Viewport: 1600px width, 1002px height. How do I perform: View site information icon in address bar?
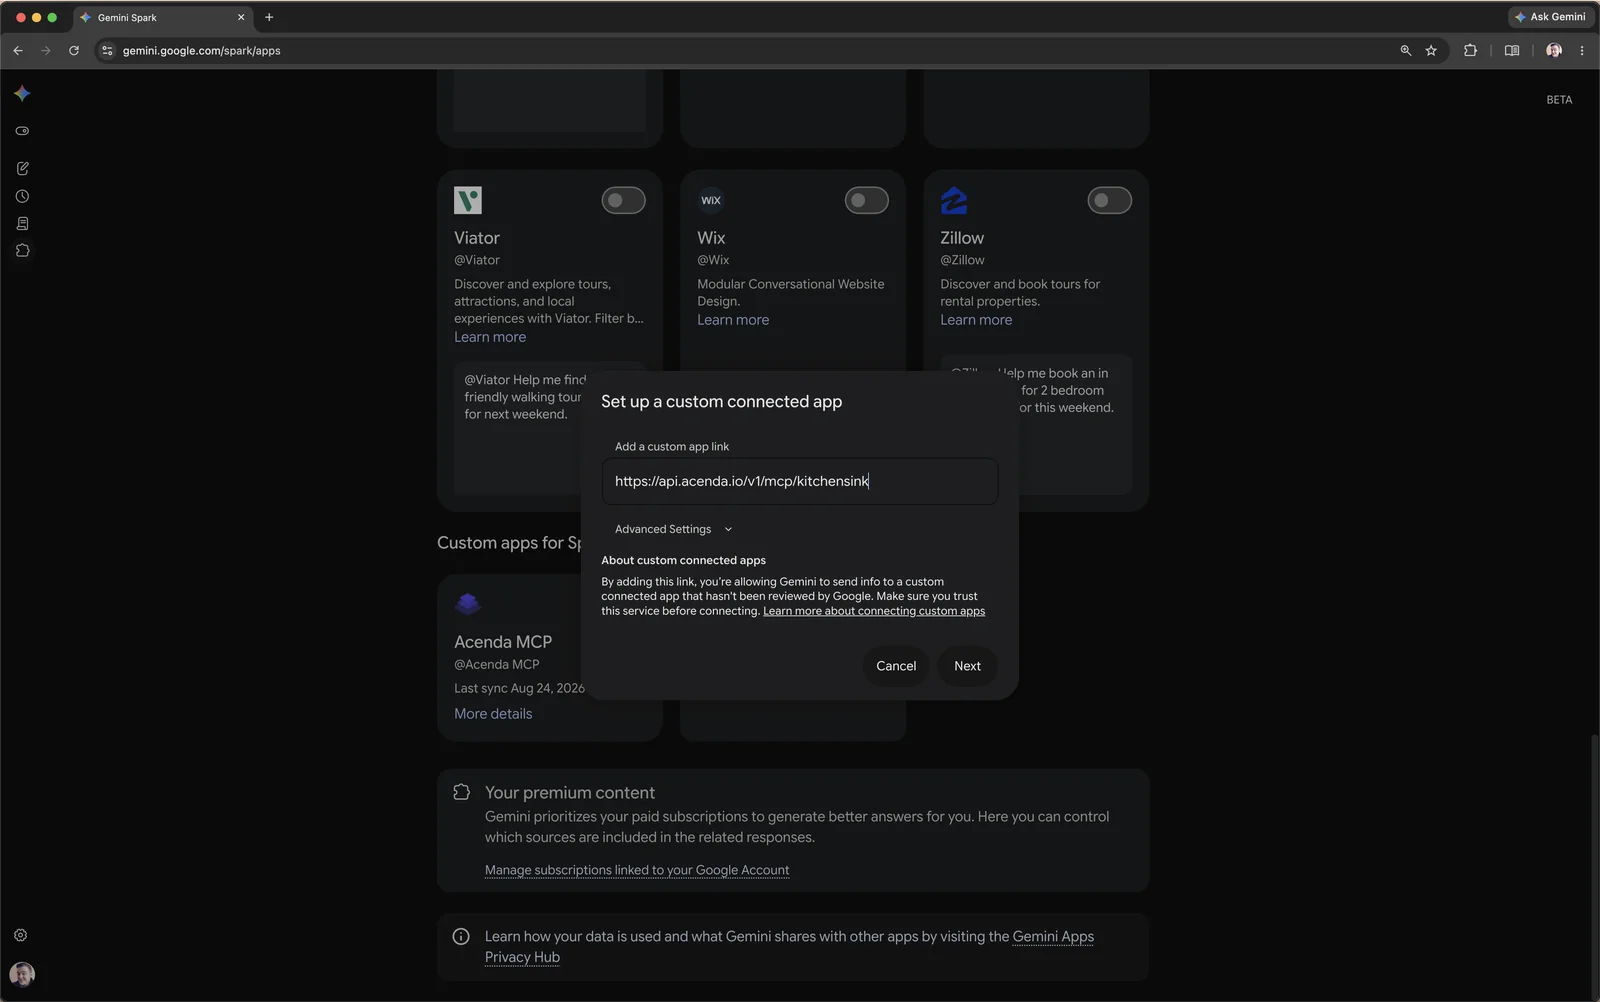pos(107,50)
